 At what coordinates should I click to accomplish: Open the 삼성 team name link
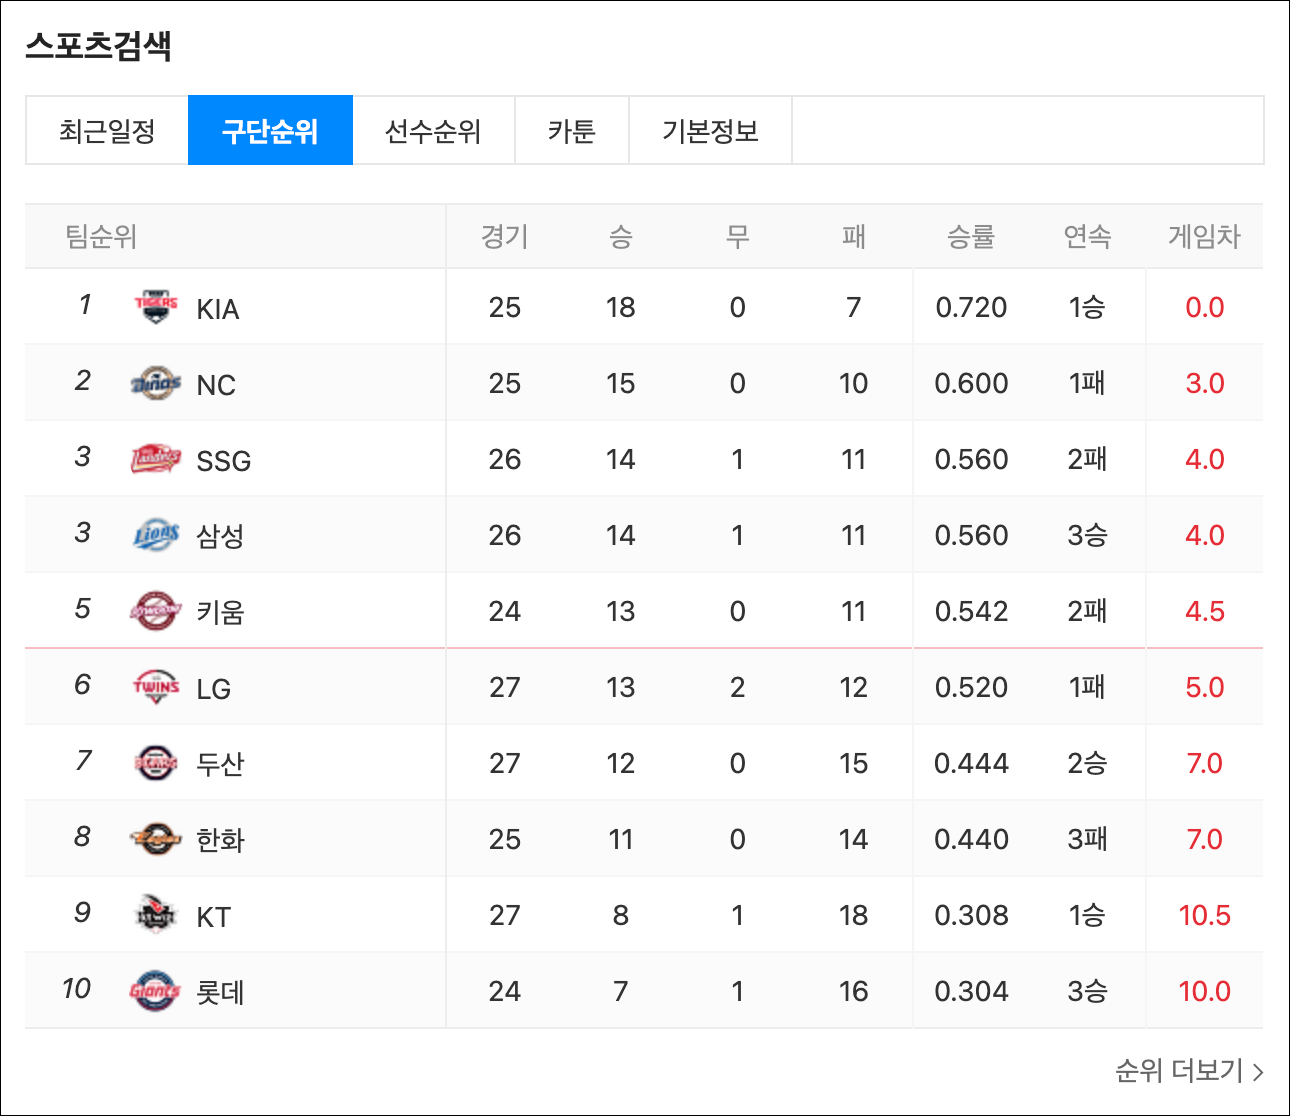220,536
